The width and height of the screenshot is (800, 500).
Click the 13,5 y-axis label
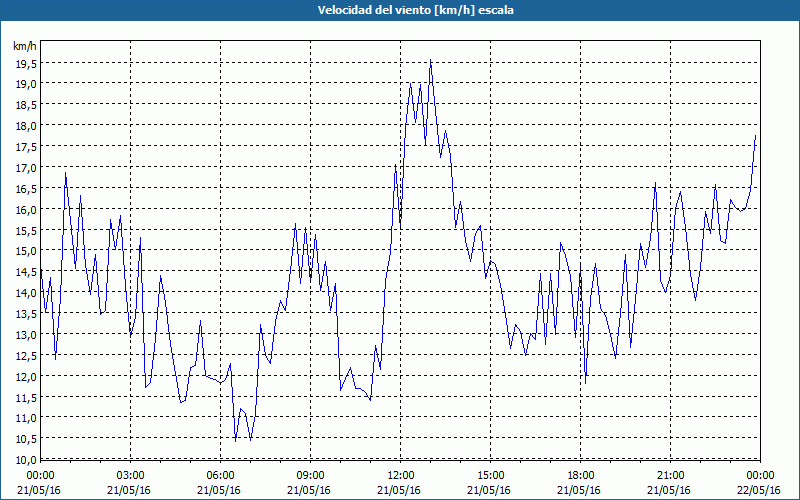(25, 313)
